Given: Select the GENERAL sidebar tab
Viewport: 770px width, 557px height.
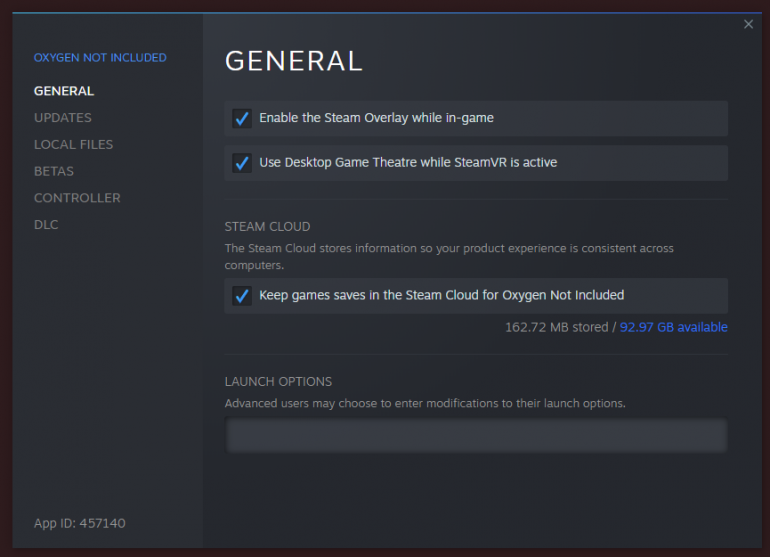Looking at the screenshot, I should pos(64,91).
